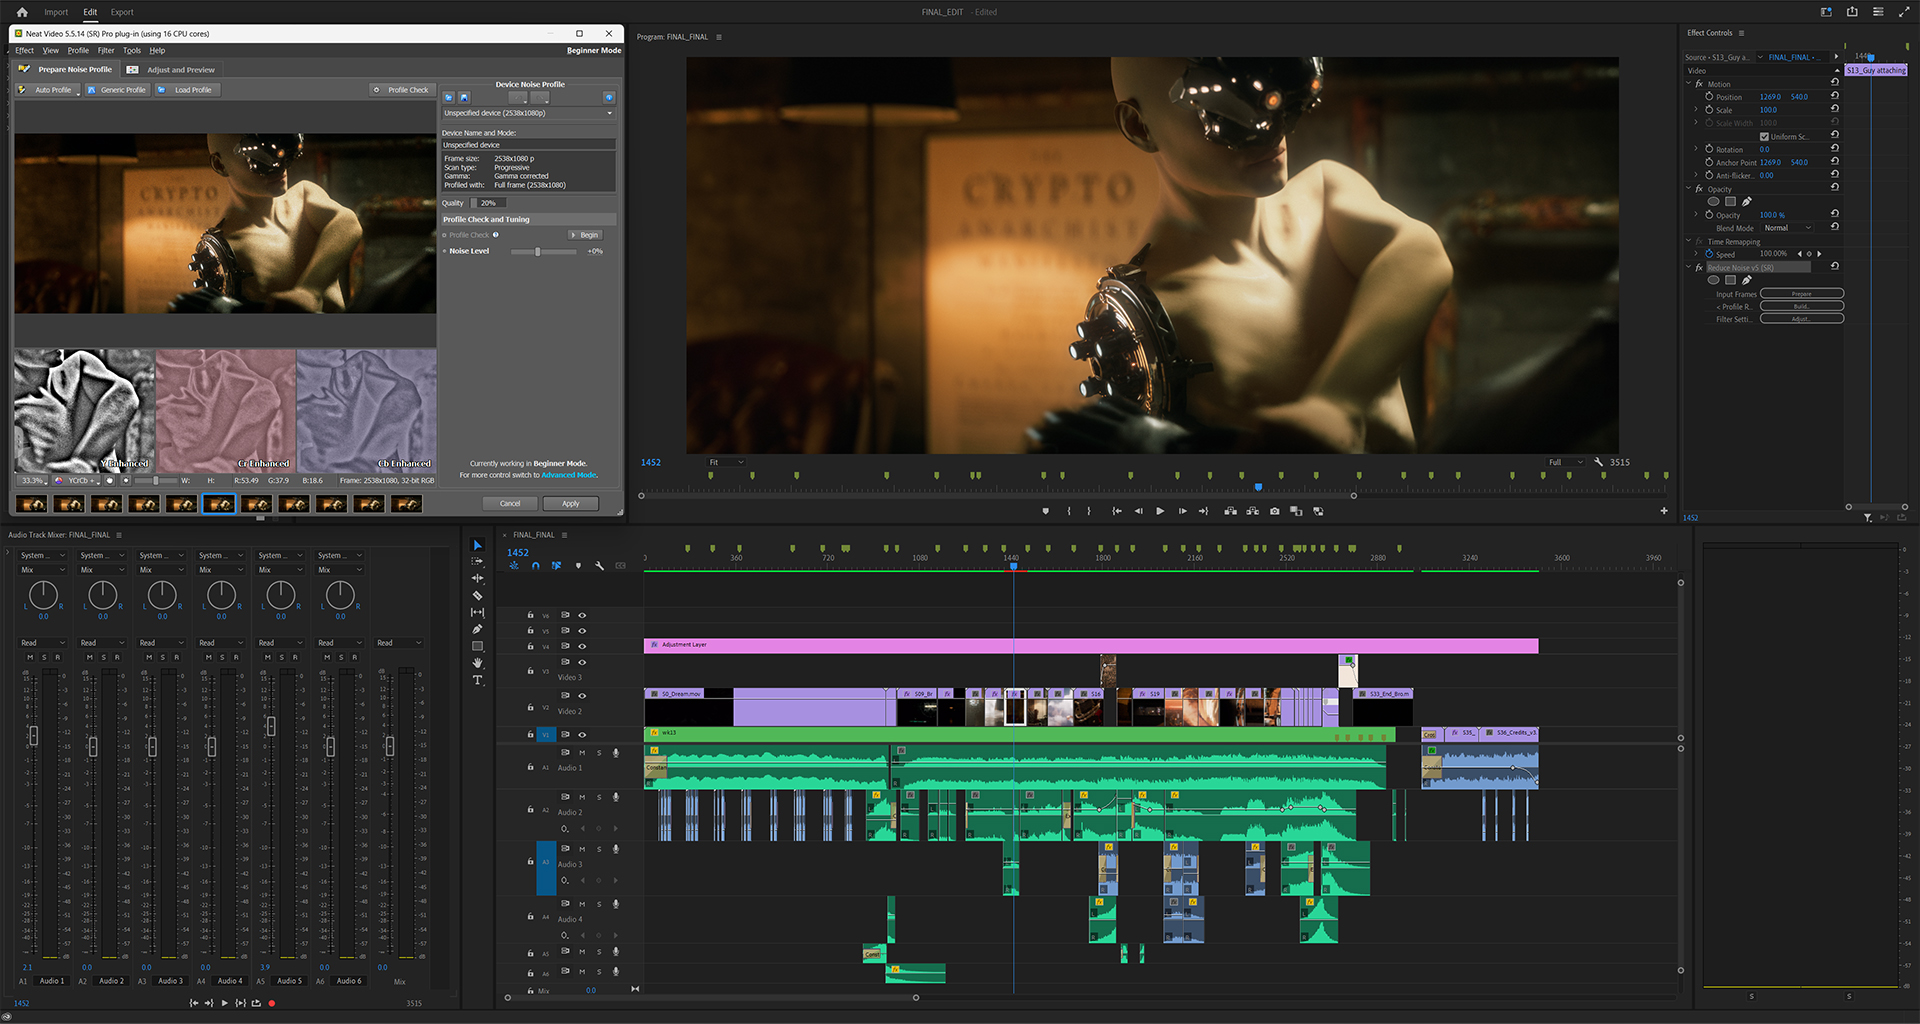
Task: Select the Rectangle tool in timeline toolbar
Action: [x=477, y=646]
